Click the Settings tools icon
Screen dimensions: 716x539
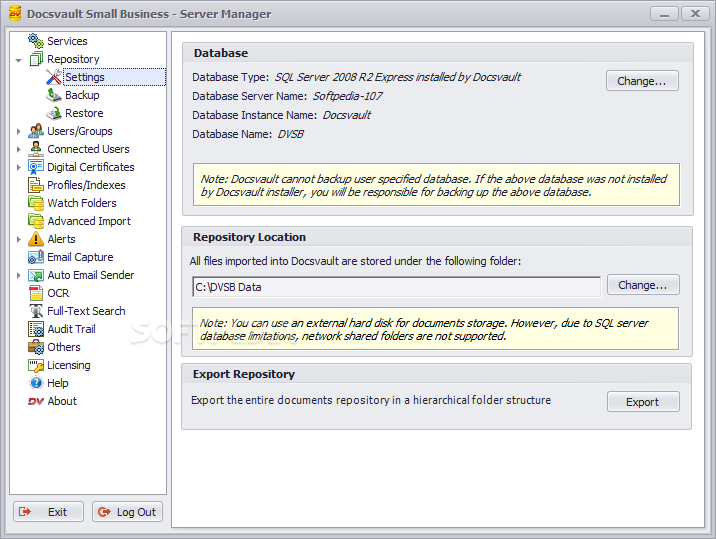click(x=53, y=77)
